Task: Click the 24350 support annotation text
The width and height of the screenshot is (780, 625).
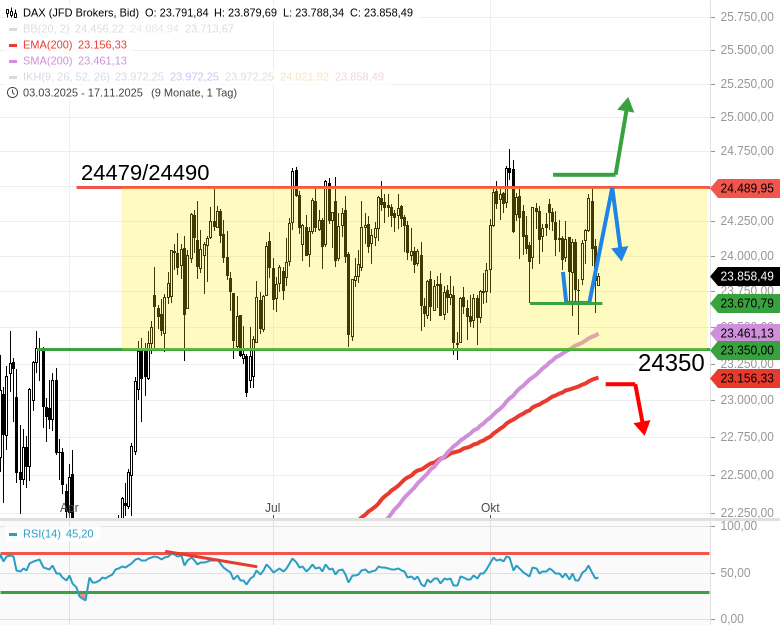Action: pyautogui.click(x=671, y=363)
